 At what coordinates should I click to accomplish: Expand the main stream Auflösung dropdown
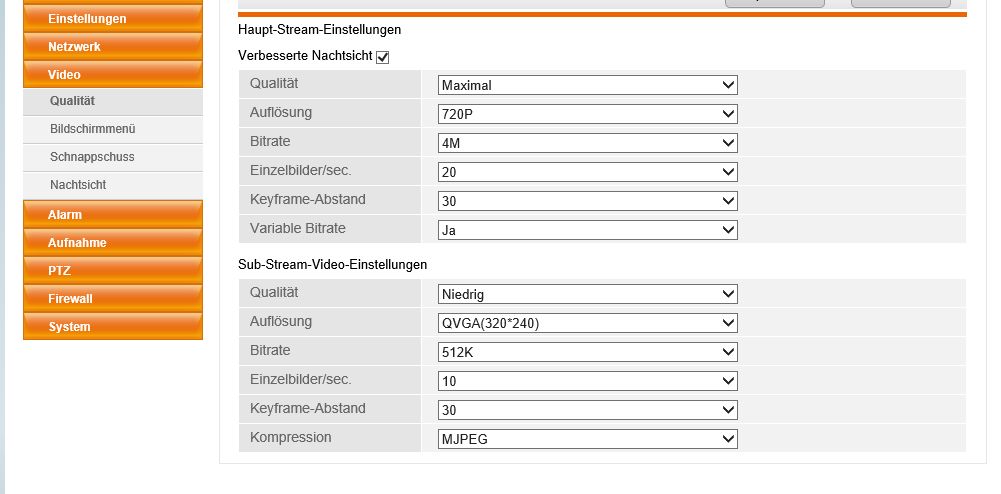[587, 114]
